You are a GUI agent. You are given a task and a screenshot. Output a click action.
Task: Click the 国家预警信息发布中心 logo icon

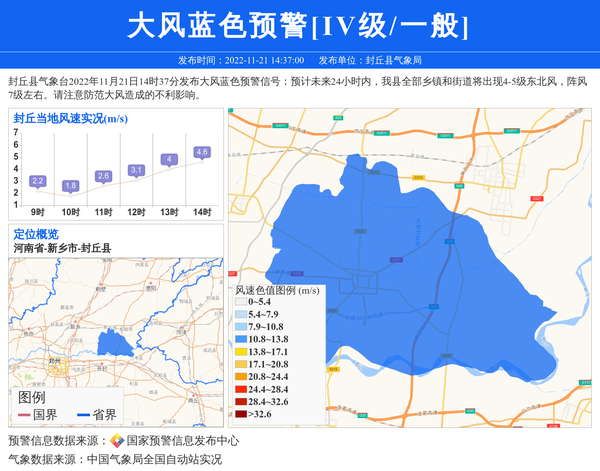(117, 441)
